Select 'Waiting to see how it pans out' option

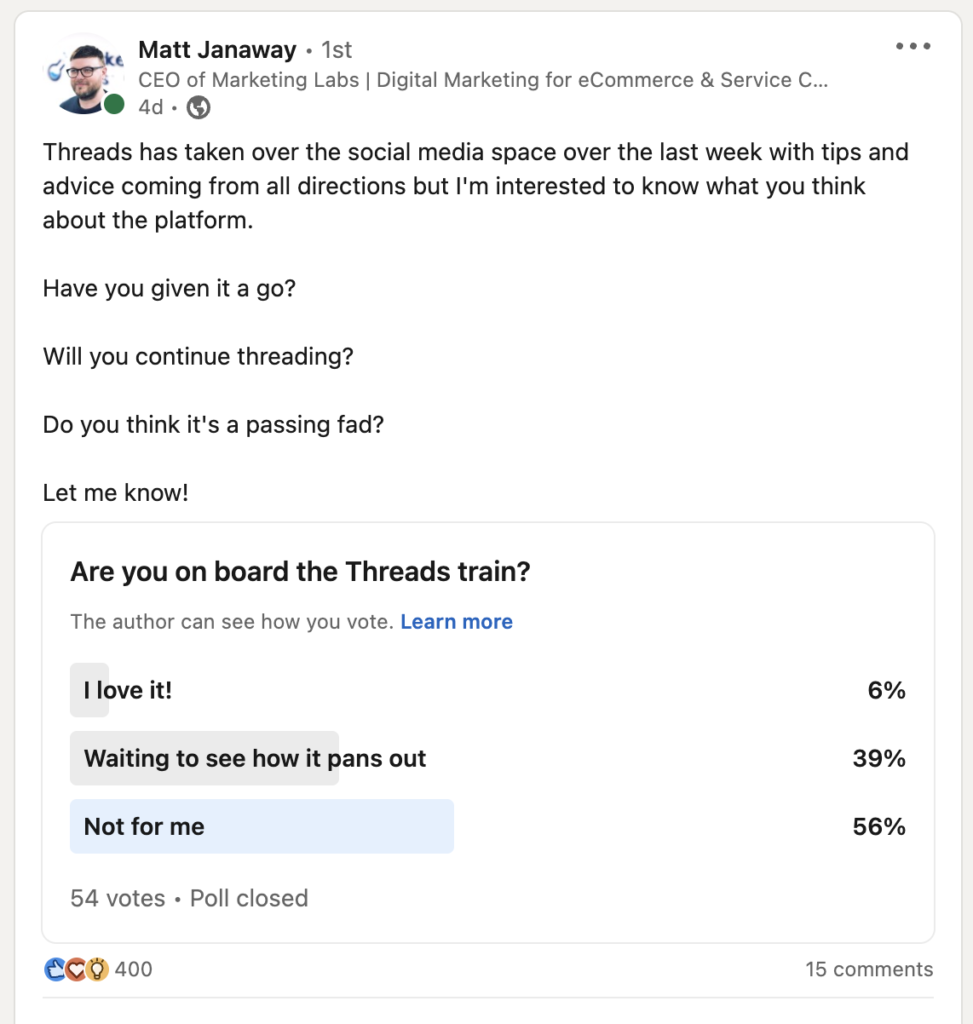(488, 758)
